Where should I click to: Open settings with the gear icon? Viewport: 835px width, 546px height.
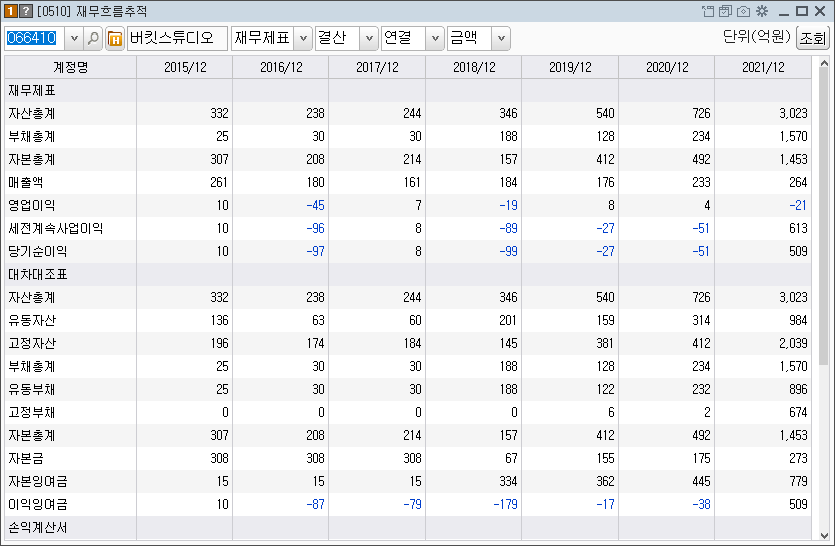(x=762, y=11)
